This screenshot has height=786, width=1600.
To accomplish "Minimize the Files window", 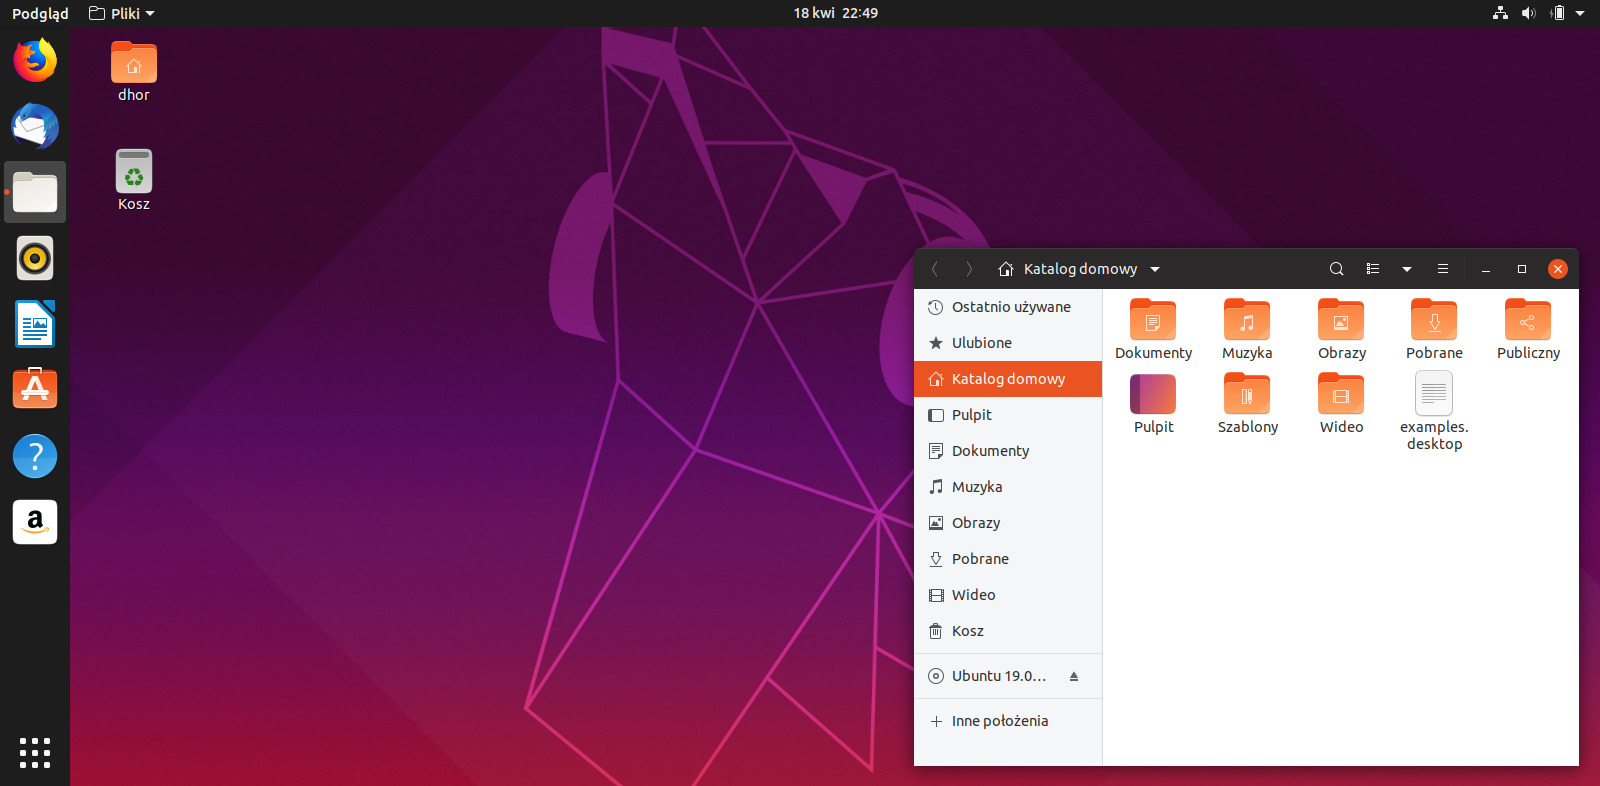I will pos(1486,269).
